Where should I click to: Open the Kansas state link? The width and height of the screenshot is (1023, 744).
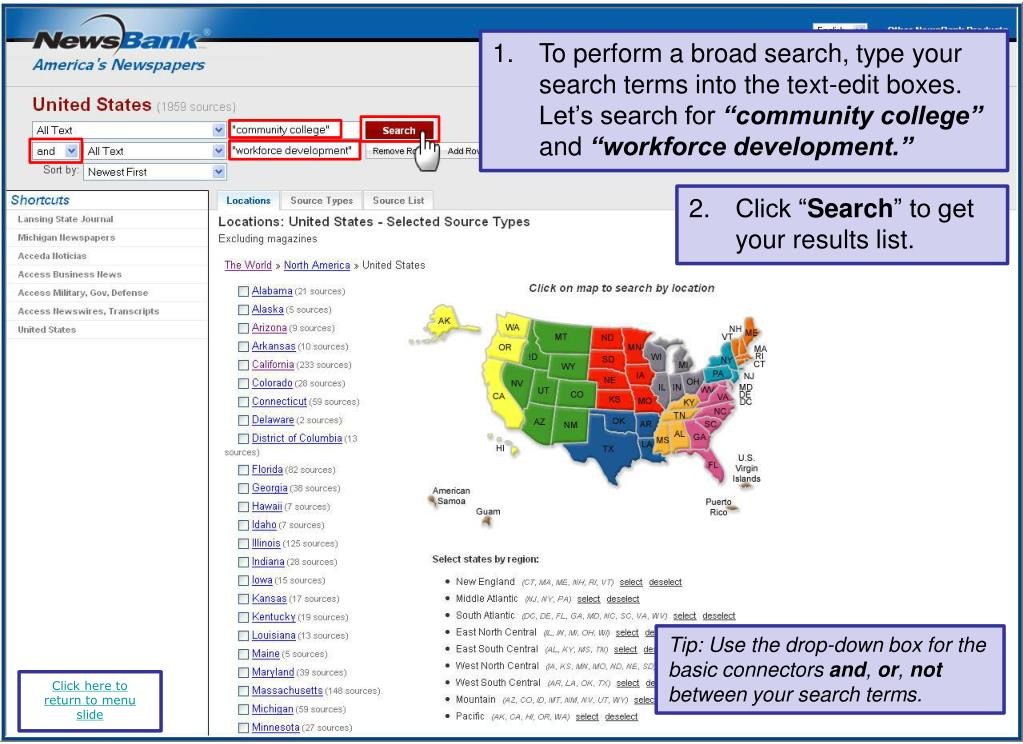pos(269,598)
